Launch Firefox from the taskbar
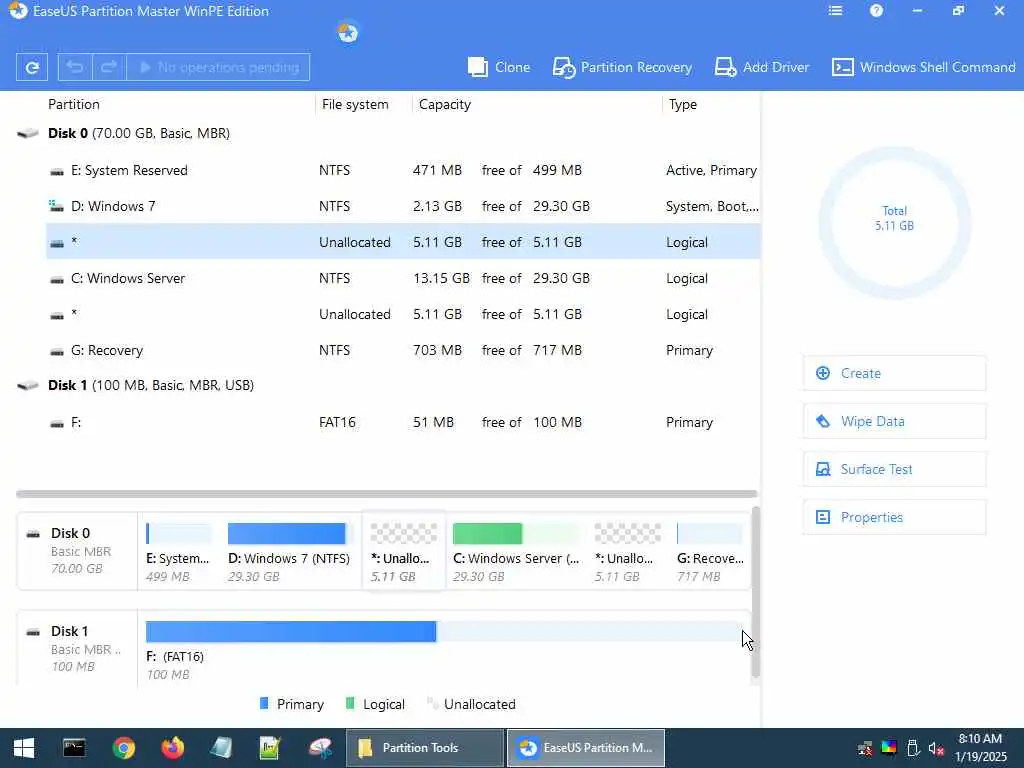This screenshot has width=1024, height=768. pyautogui.click(x=172, y=748)
